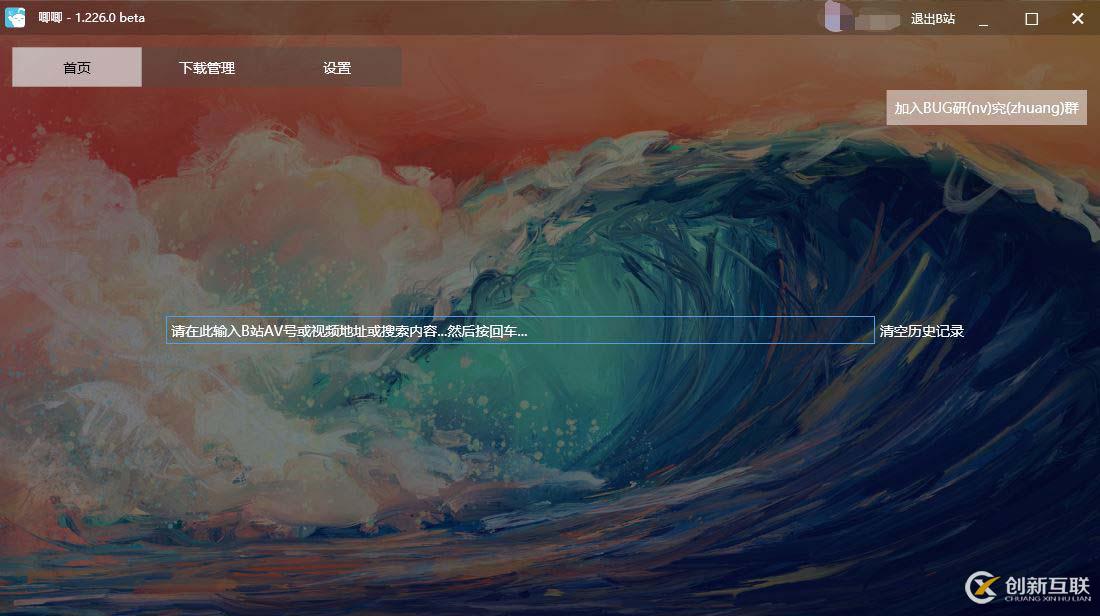Click the blurred username beside 退出B站

pyautogui.click(x=873, y=19)
